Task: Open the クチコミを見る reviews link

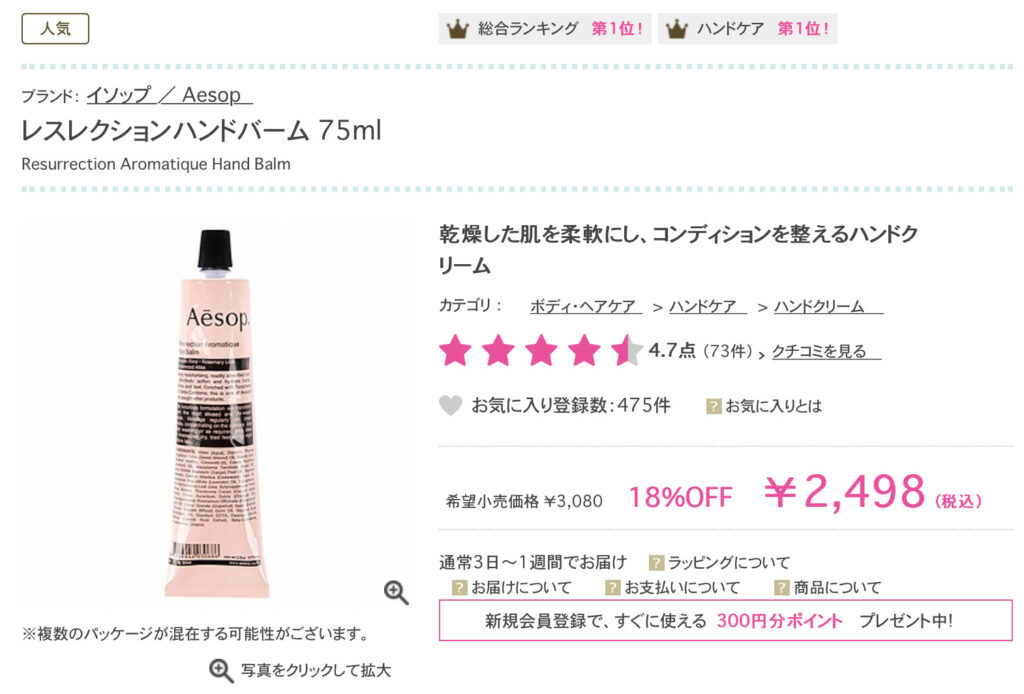Action: pos(826,351)
